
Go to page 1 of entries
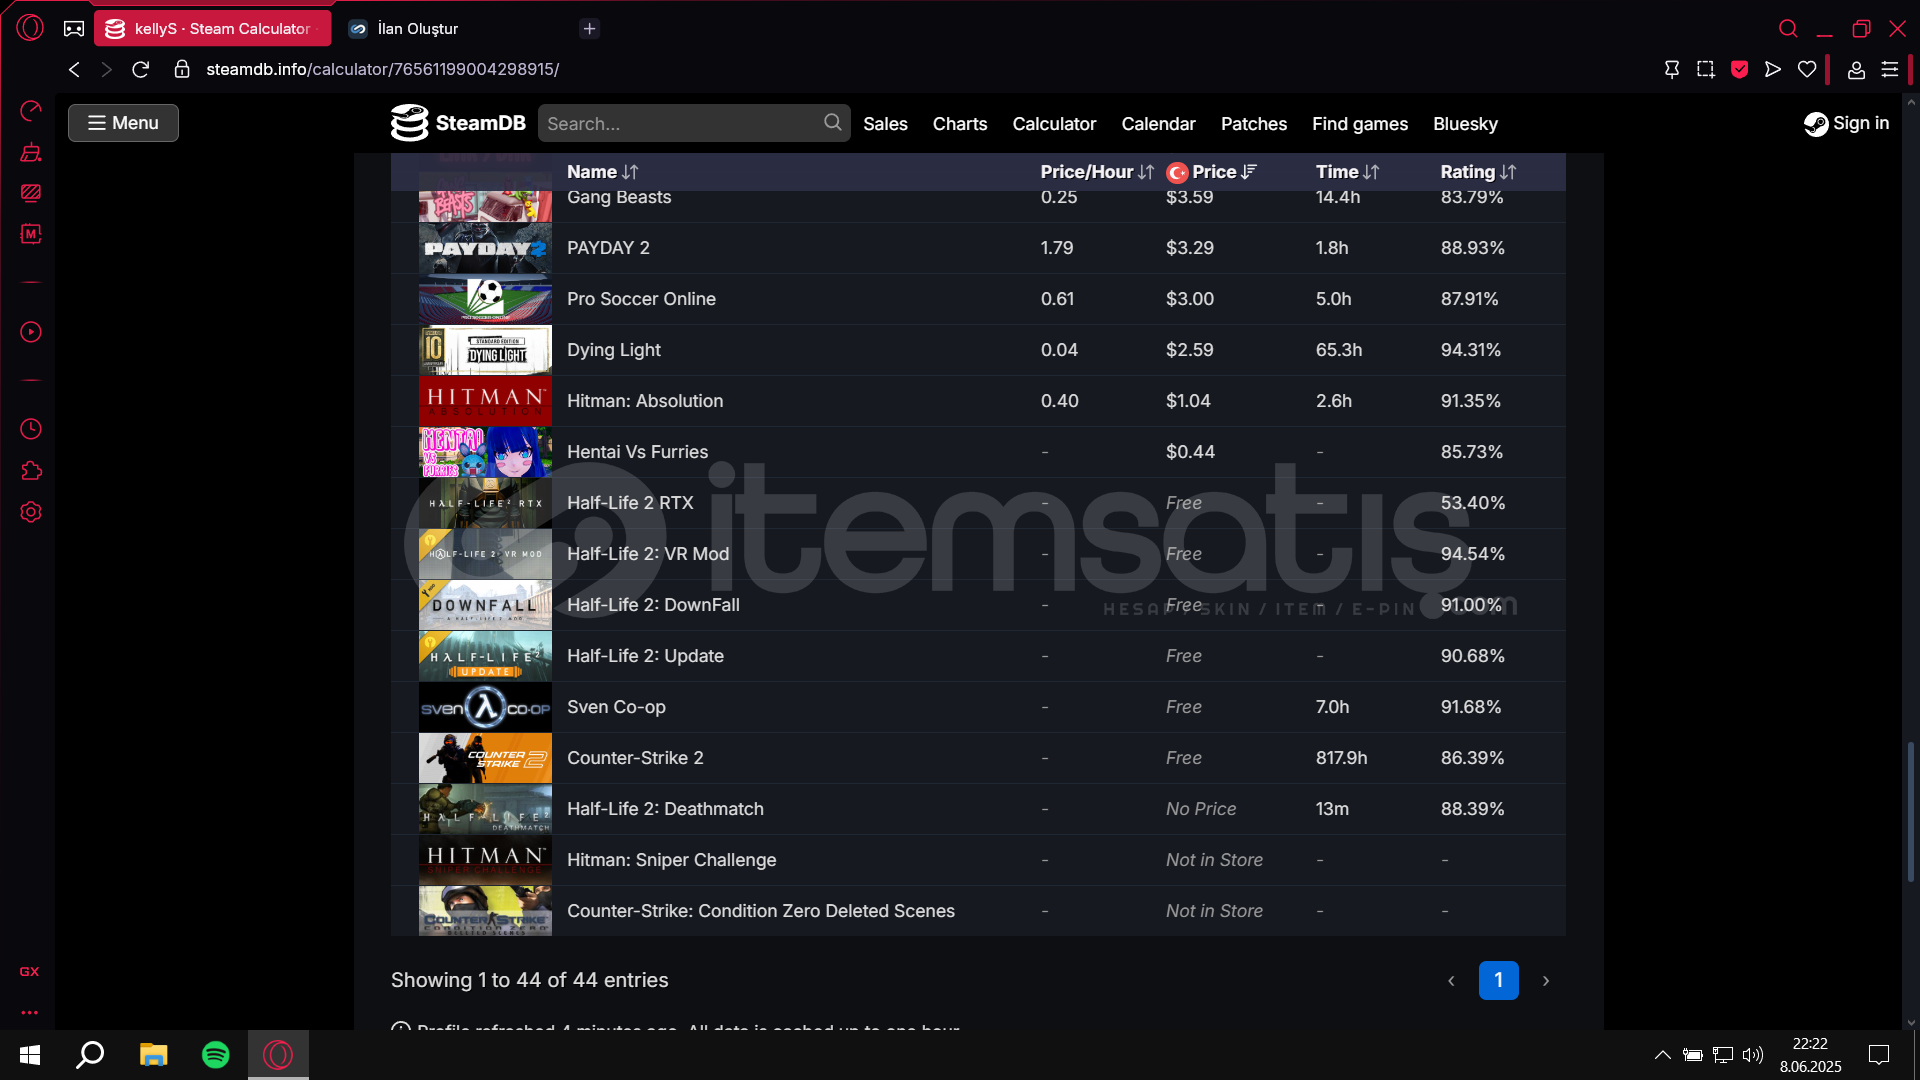coord(1498,980)
